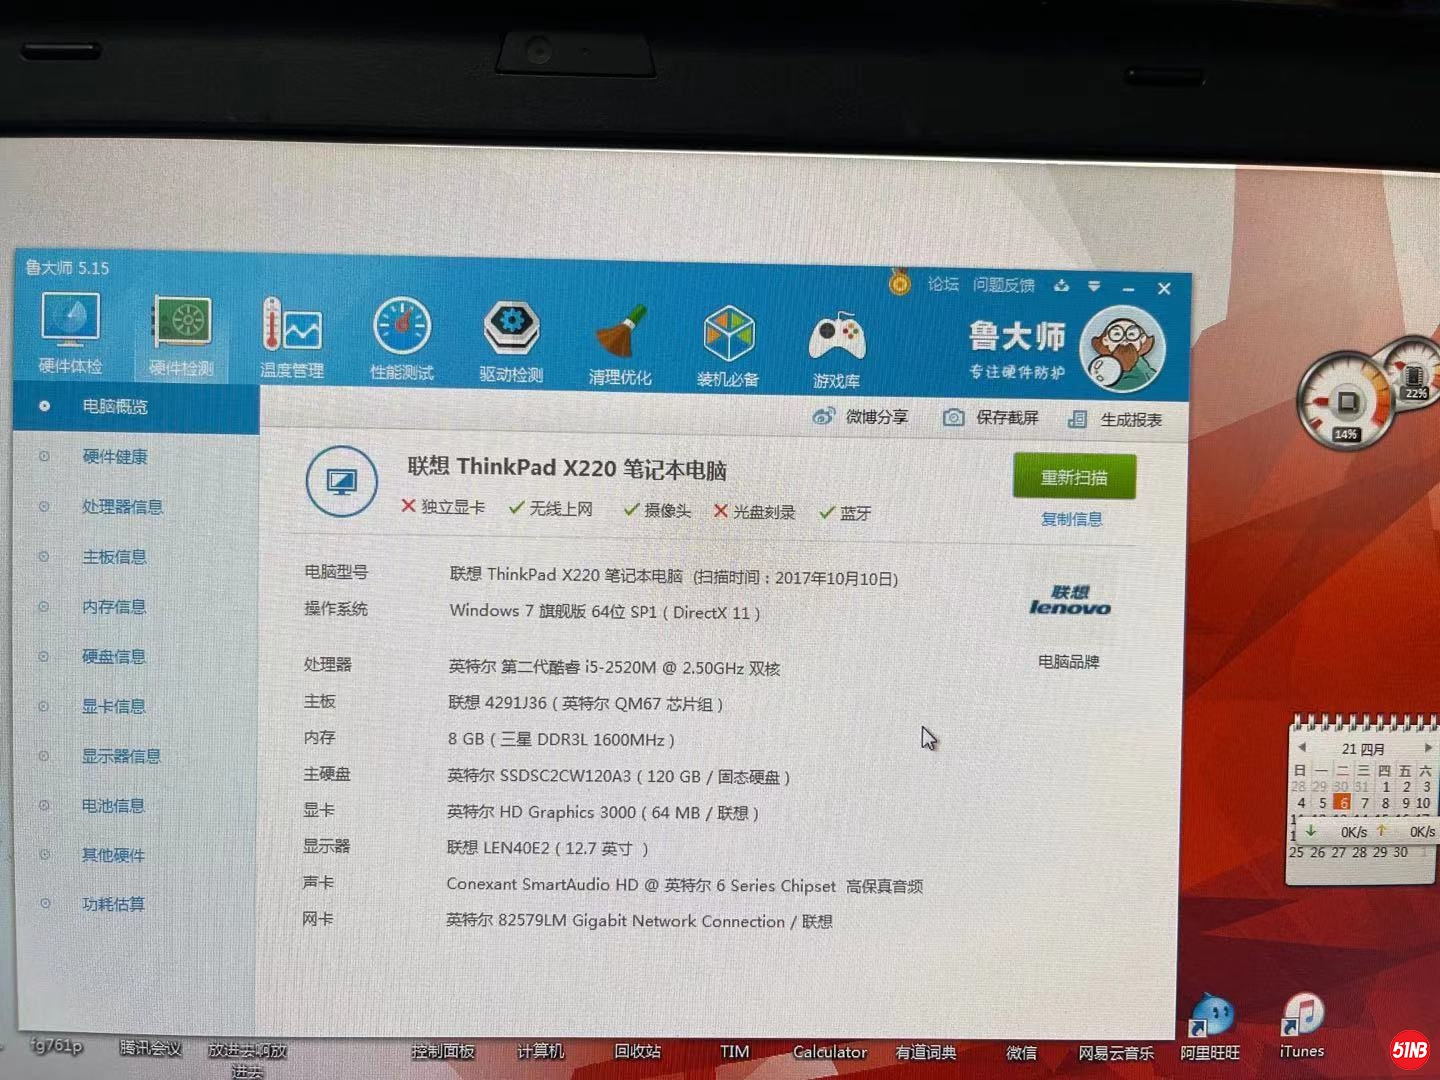The image size is (1440, 1080).
Task: Click 摄像头 feature indicator
Action: click(657, 510)
